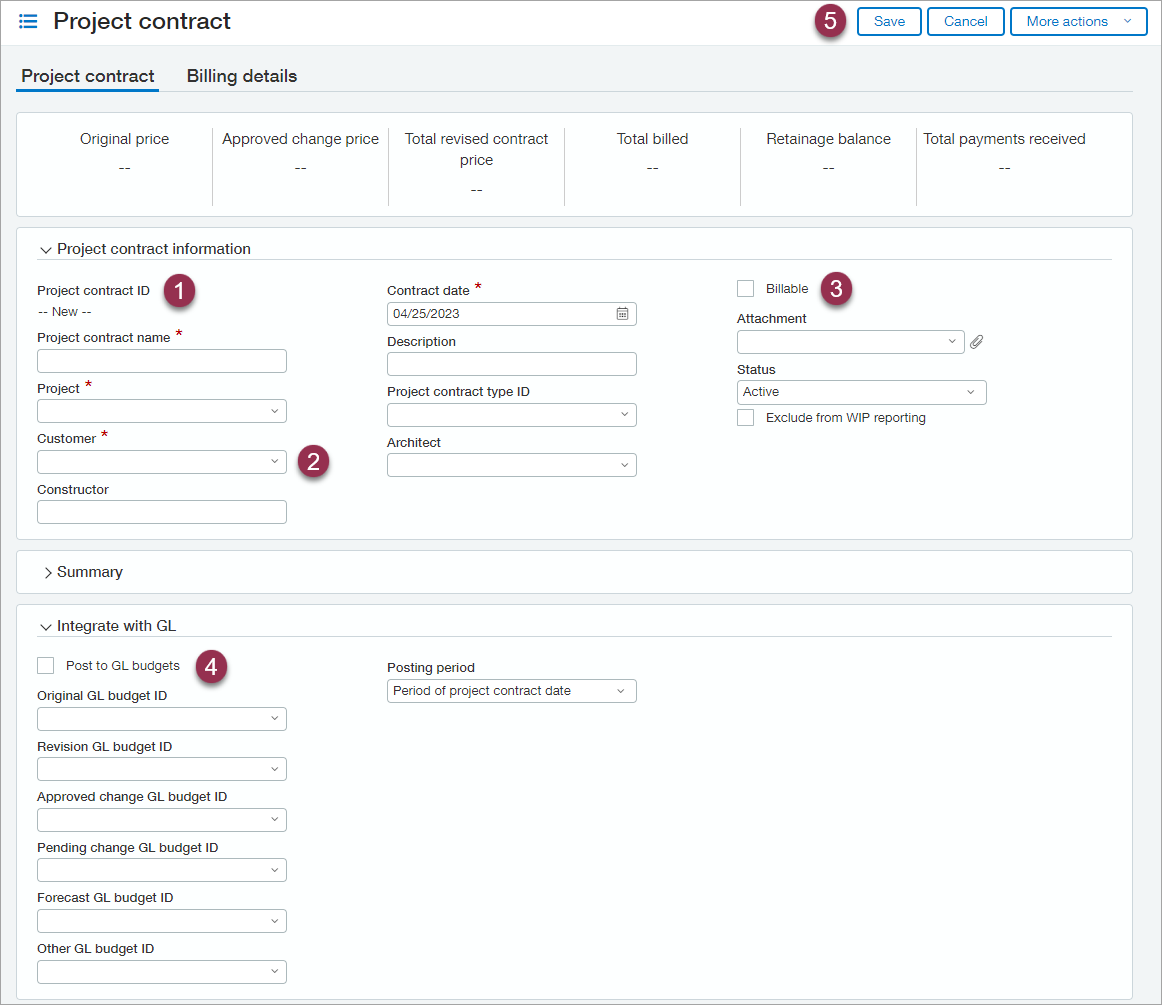This screenshot has width=1162, height=1005.
Task: Switch to the Billing details tab
Action: click(x=241, y=75)
